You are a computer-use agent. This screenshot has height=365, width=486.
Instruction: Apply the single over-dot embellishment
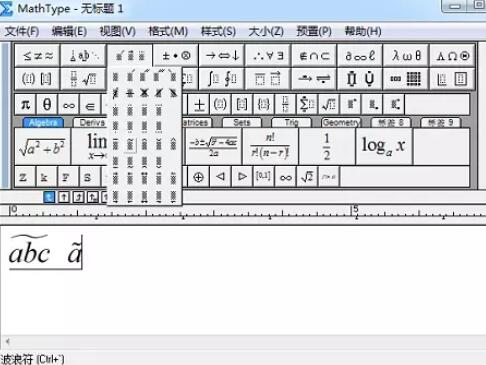[115, 110]
